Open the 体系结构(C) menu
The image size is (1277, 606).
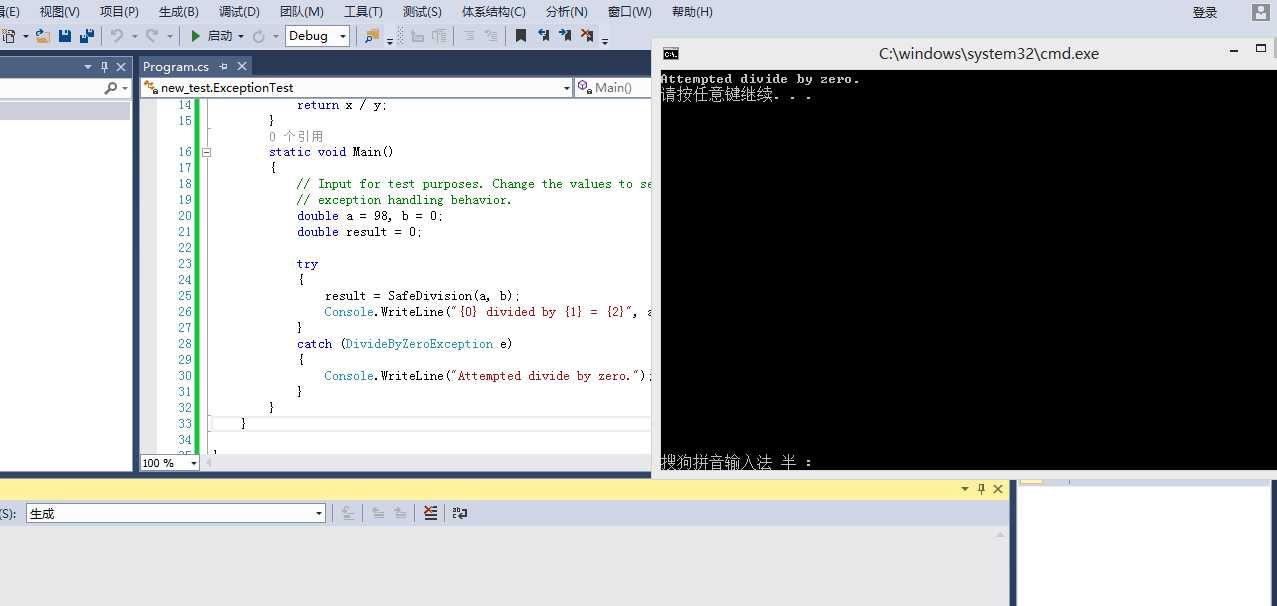493,12
